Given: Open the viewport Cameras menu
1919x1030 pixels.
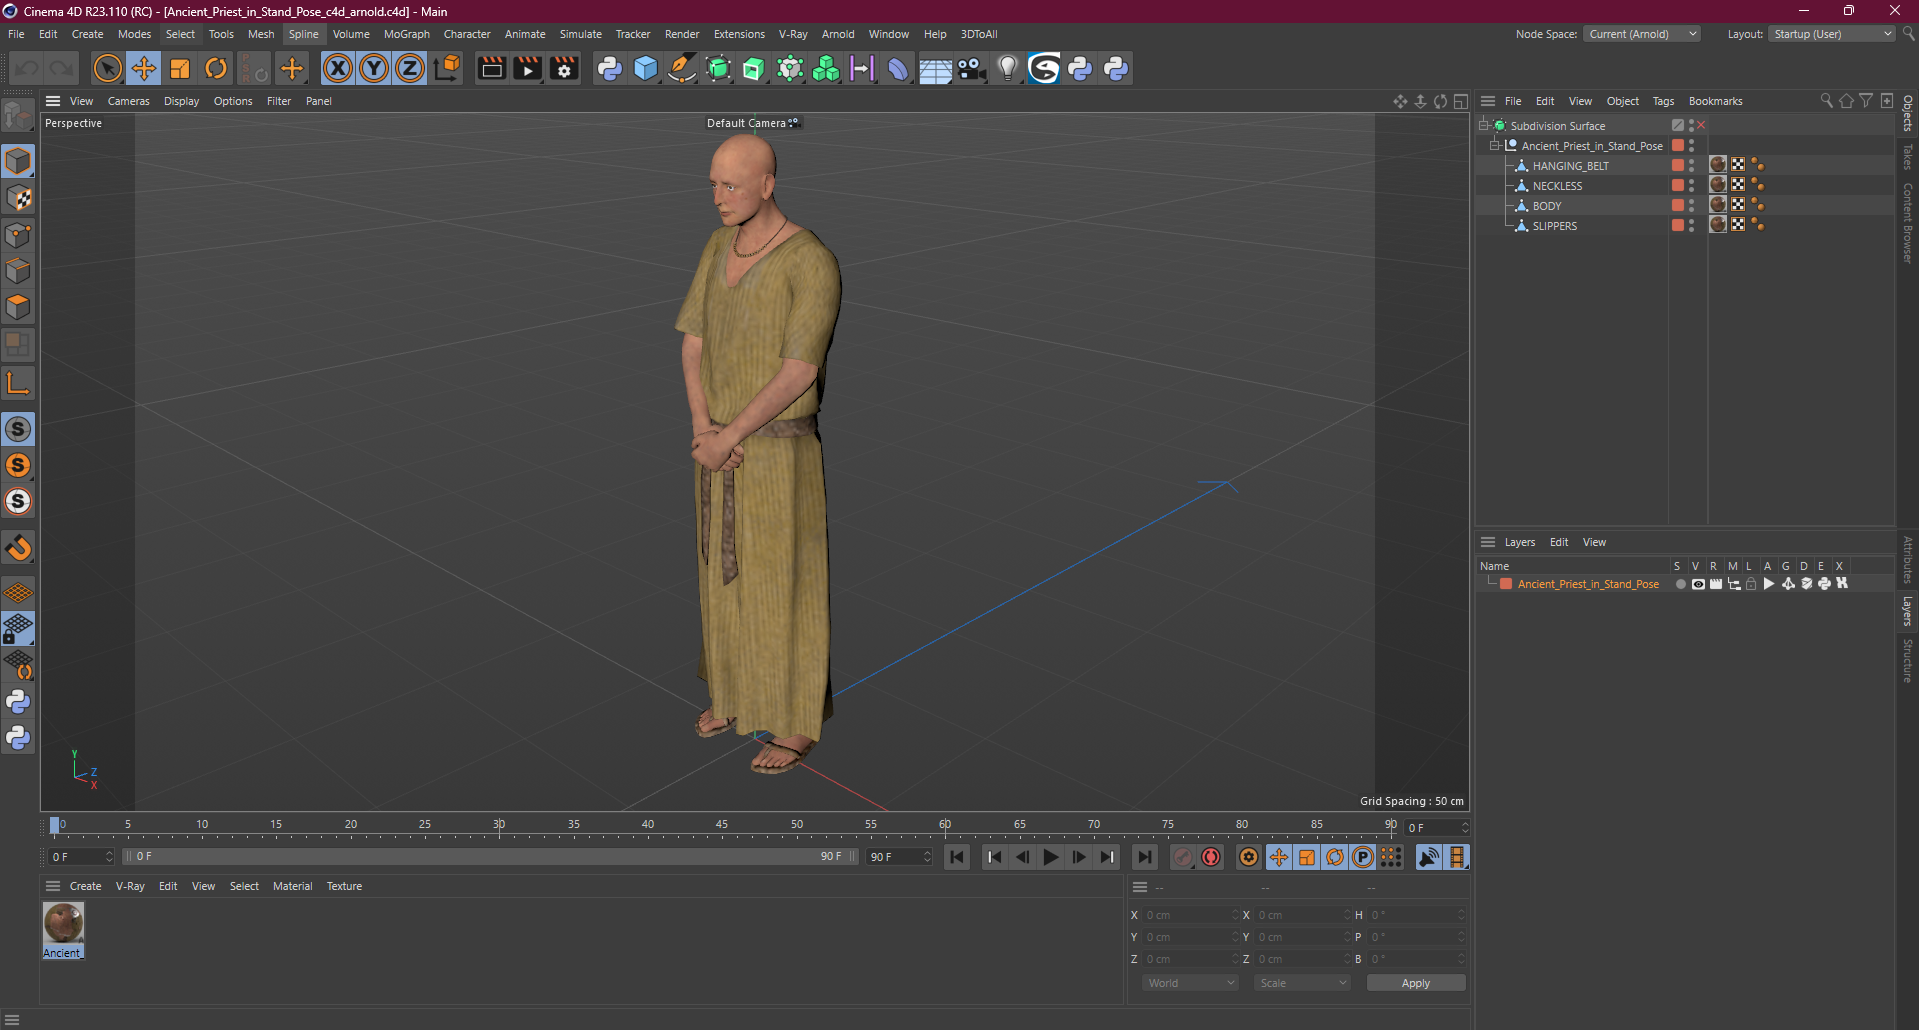Looking at the screenshot, I should point(128,101).
